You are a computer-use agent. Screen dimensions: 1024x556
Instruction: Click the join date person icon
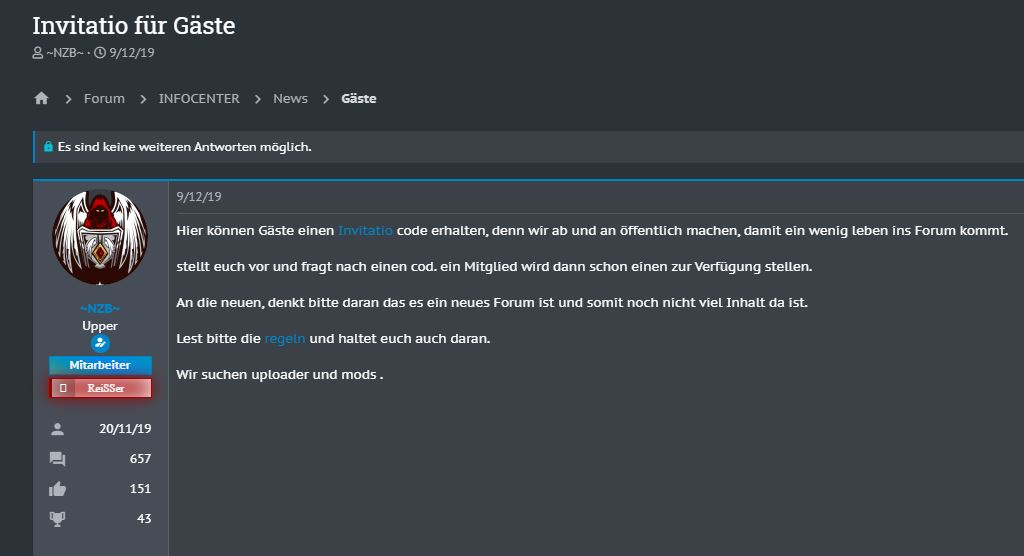(57, 429)
